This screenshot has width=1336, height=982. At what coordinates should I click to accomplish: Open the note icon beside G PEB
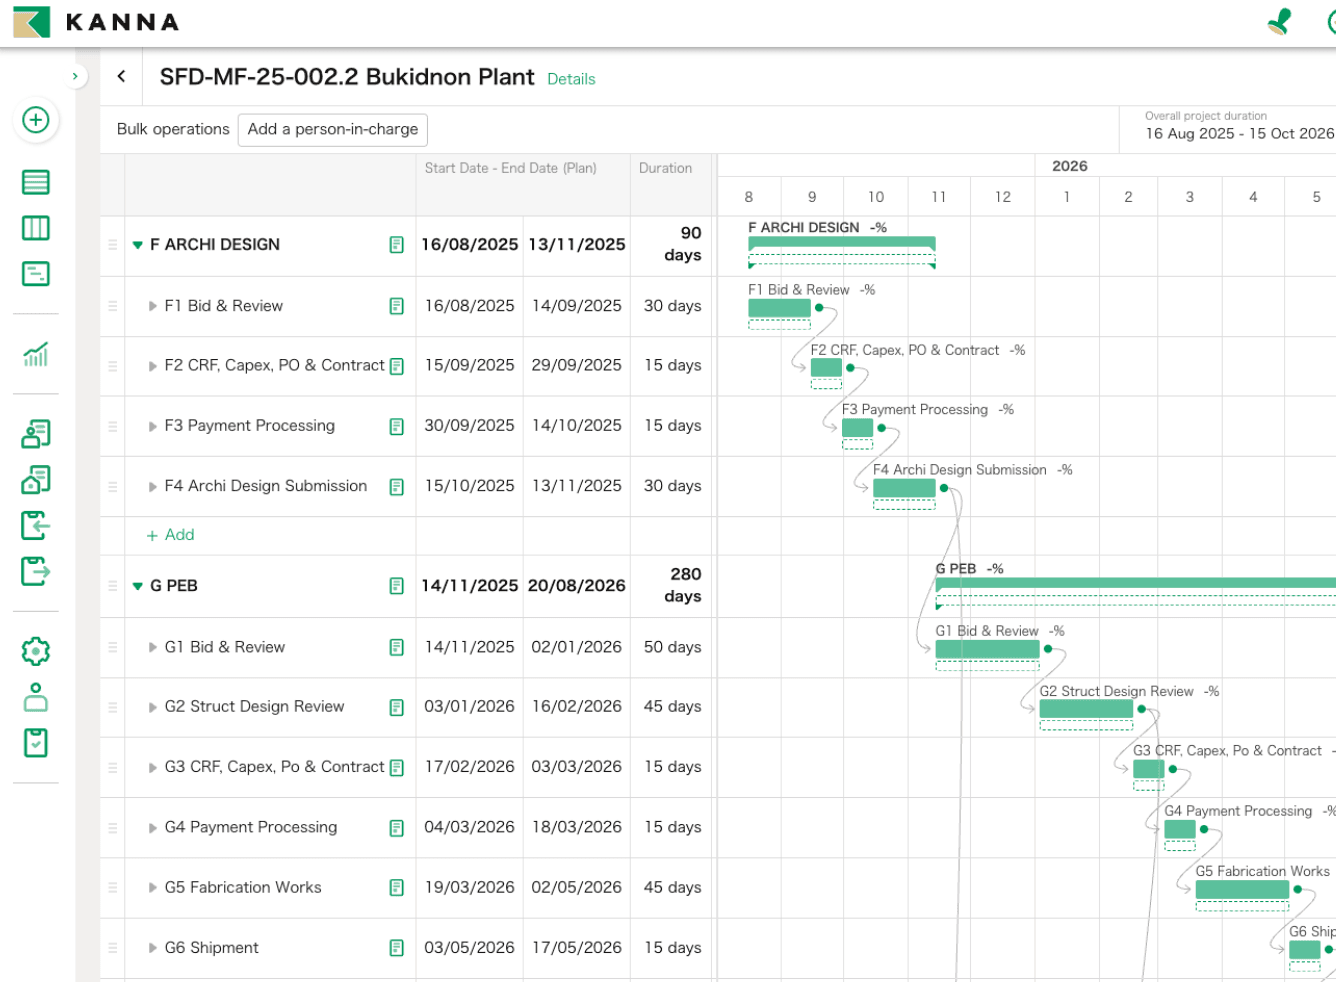pyautogui.click(x=397, y=586)
